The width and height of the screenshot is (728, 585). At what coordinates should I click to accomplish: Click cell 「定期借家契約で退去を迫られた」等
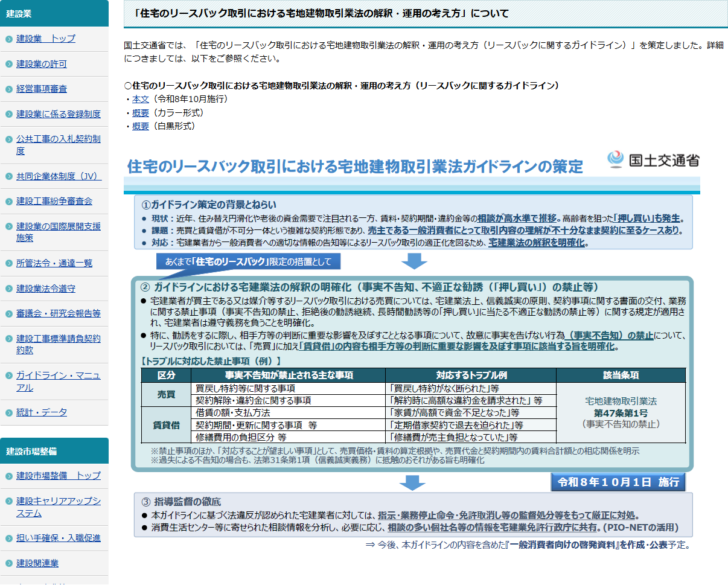tap(471, 425)
